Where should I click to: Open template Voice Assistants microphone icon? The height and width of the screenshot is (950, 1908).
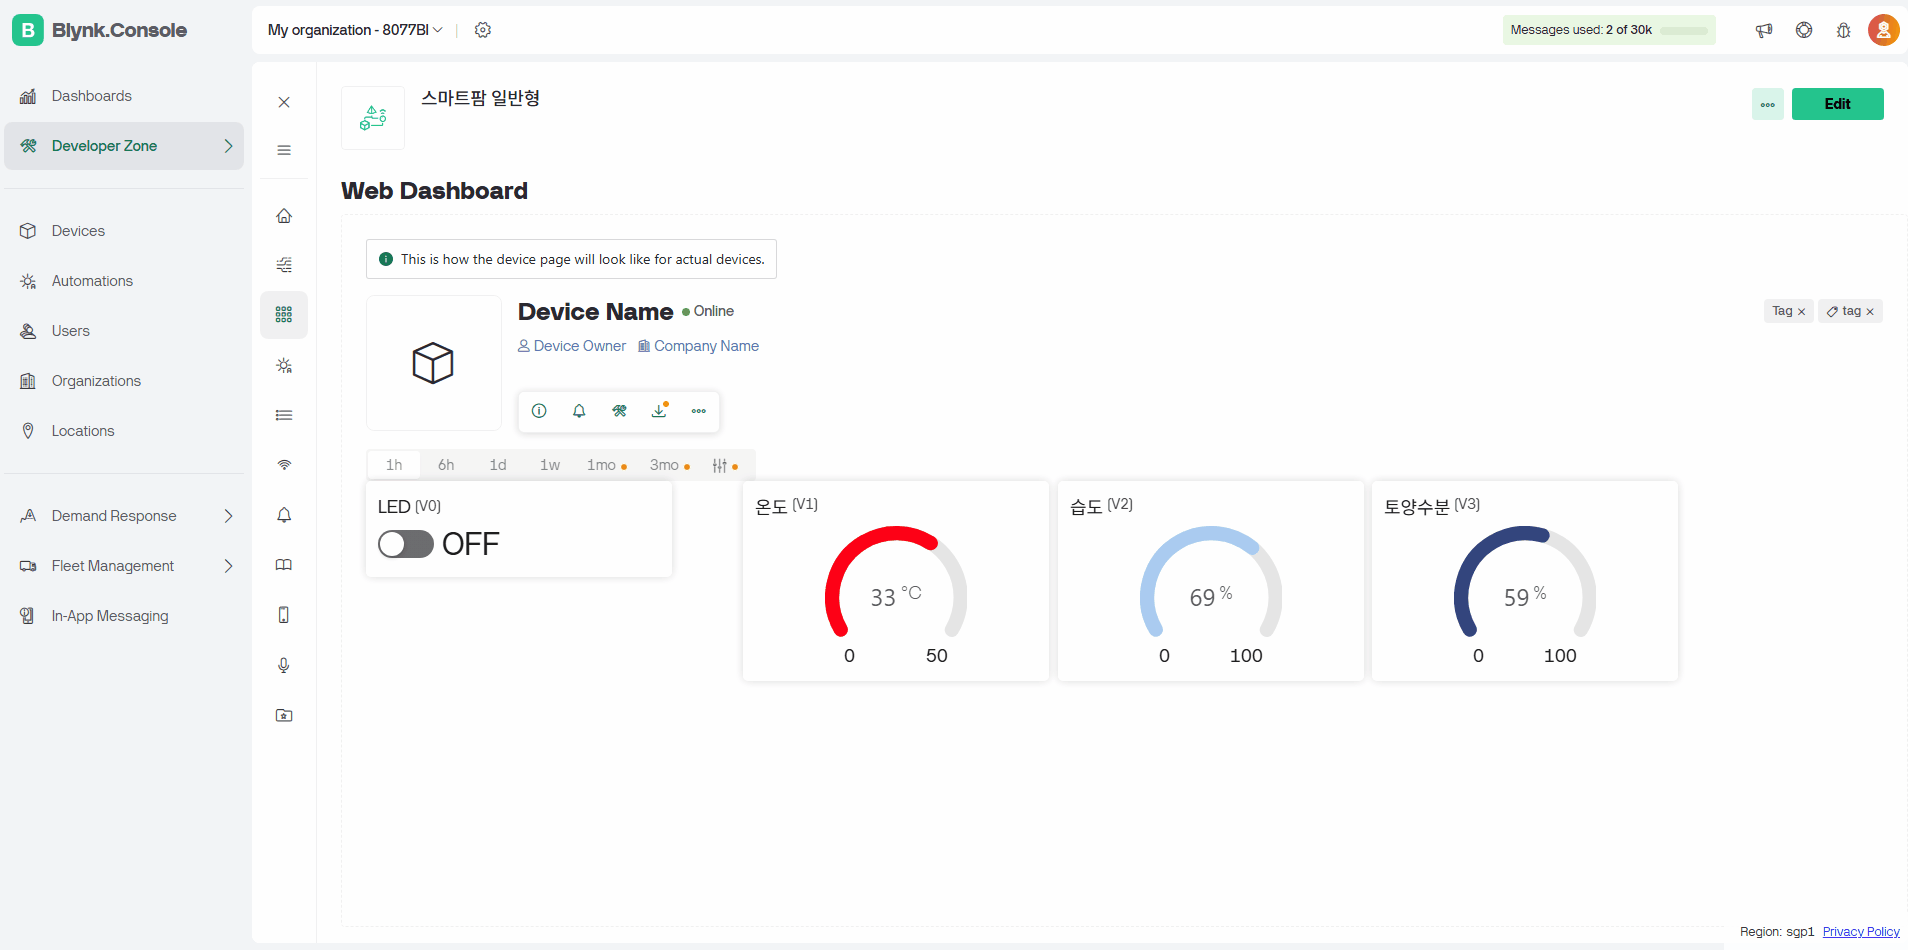pos(284,665)
